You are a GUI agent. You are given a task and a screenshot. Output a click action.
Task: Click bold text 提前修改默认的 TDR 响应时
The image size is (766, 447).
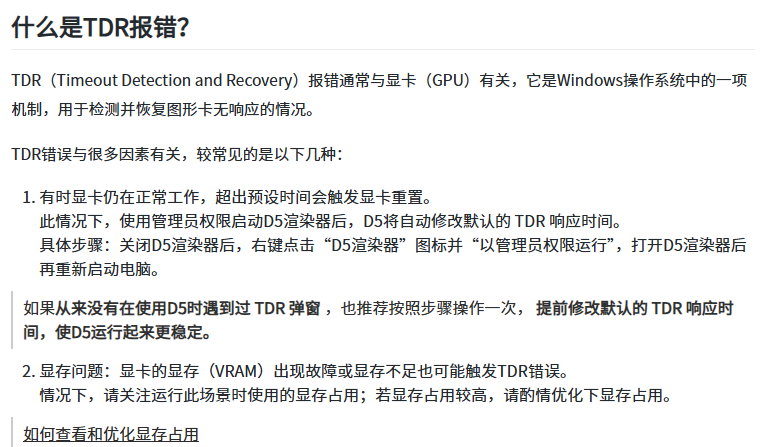[635, 308]
